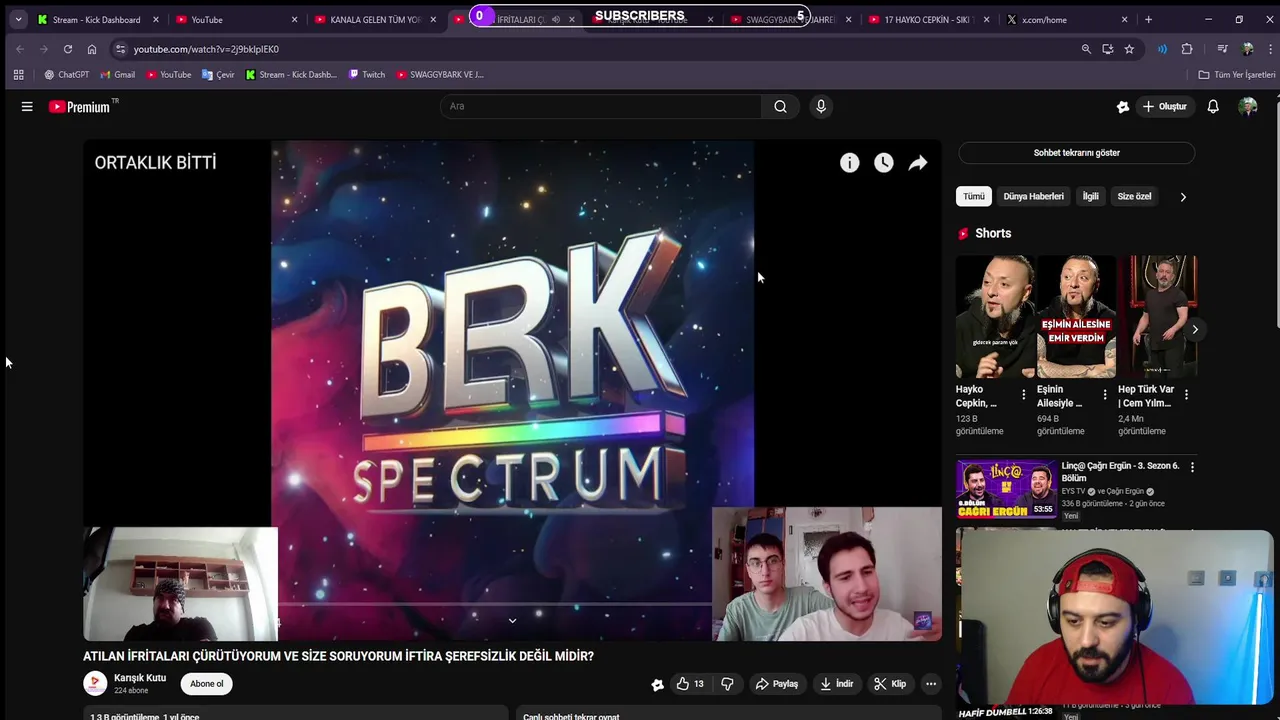Click the sparkle icon beside Oluştur

point(1123,107)
